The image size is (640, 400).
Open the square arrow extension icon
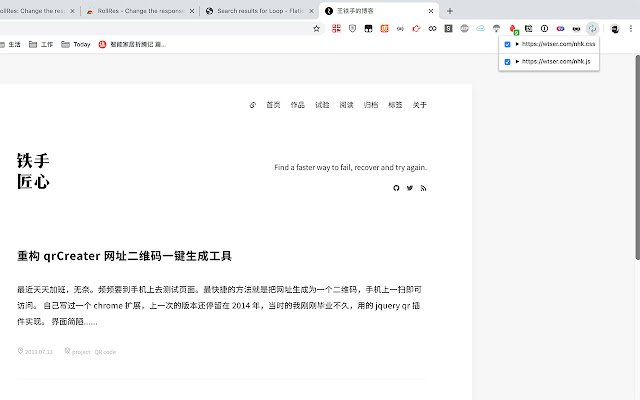click(x=529, y=28)
